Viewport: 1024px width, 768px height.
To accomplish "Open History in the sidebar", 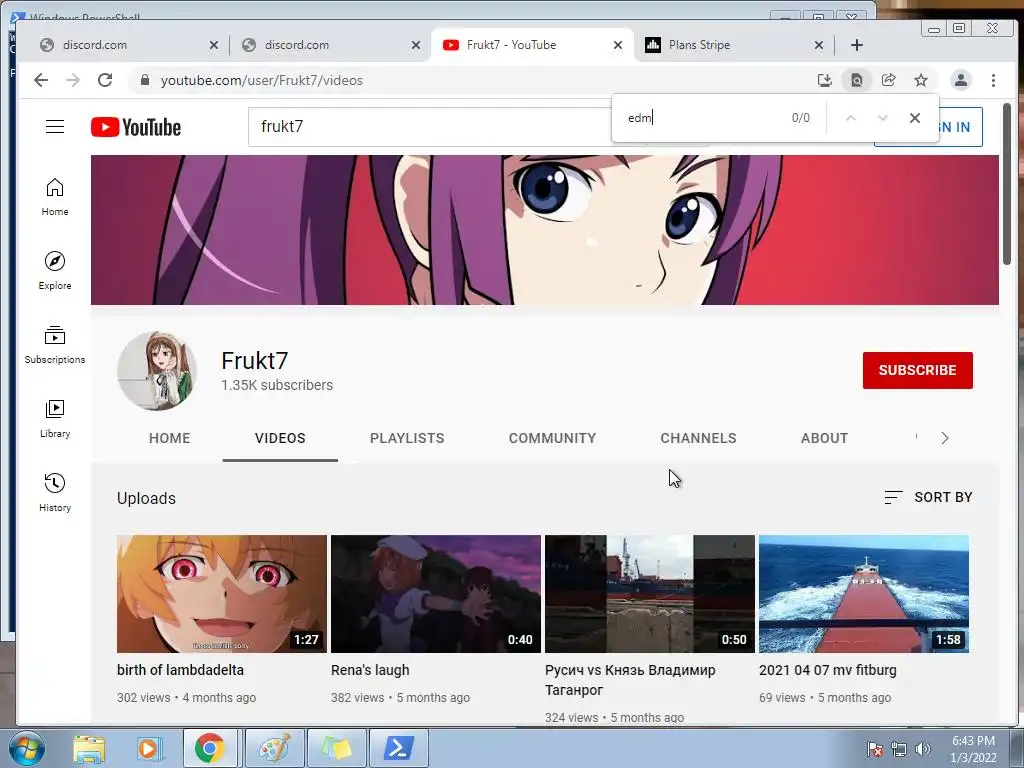I will (x=55, y=492).
